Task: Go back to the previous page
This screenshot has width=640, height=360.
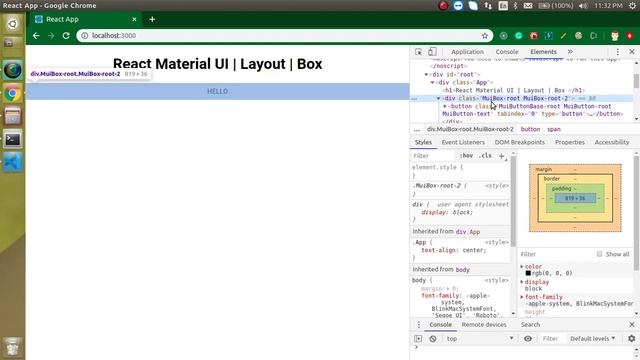Action: (36, 36)
